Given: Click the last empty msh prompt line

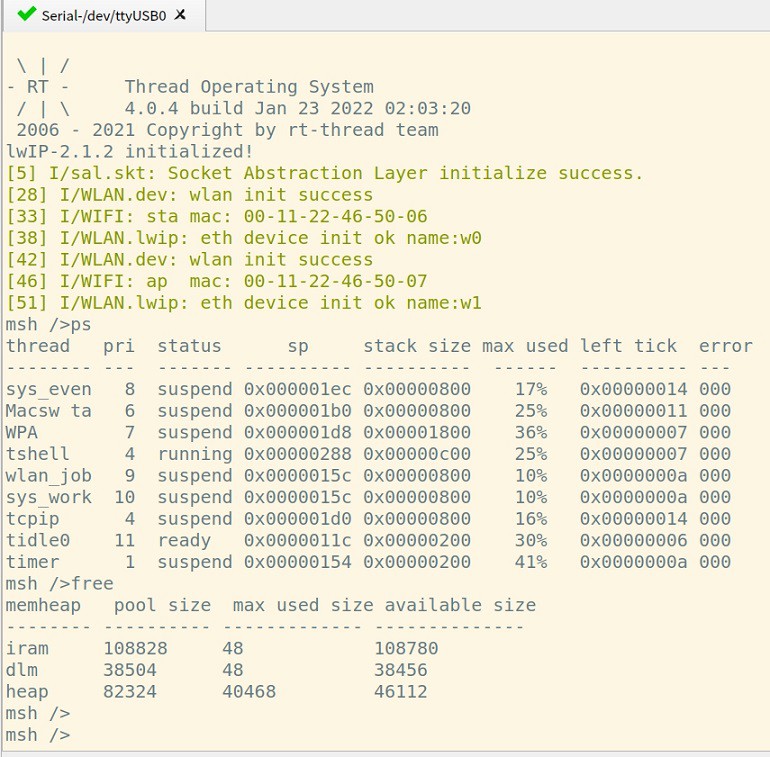Looking at the screenshot, I should tap(38, 735).
